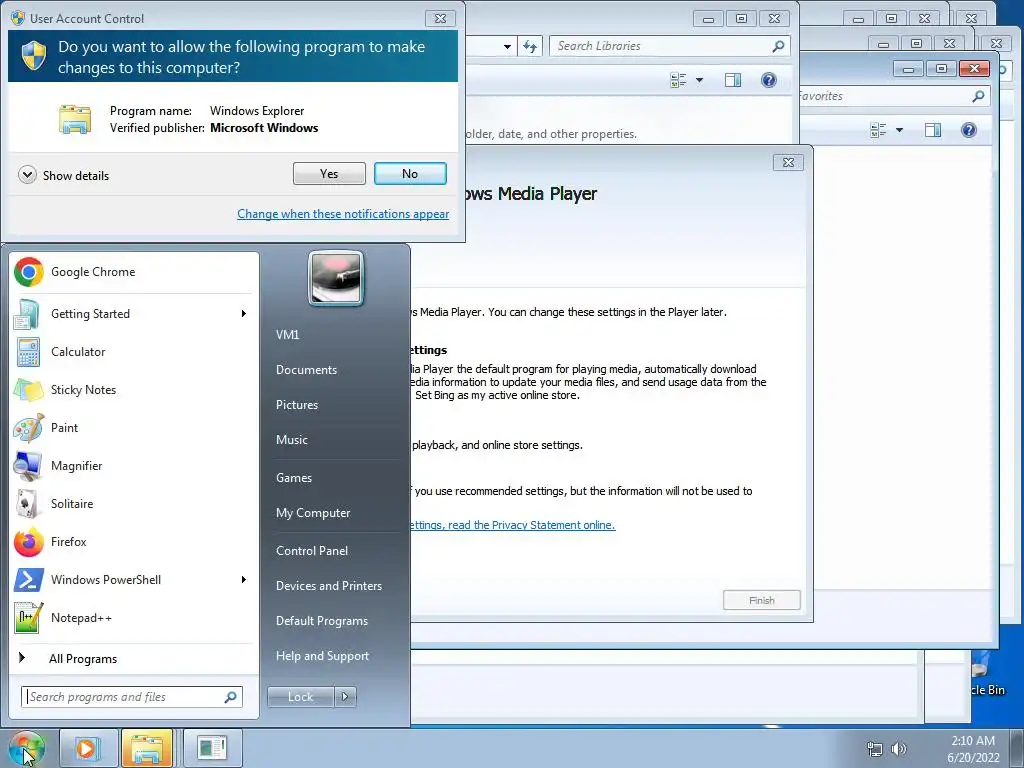Screen dimensions: 1024x768
Task: Open Windows PowerShell
Action: click(134, 579)
